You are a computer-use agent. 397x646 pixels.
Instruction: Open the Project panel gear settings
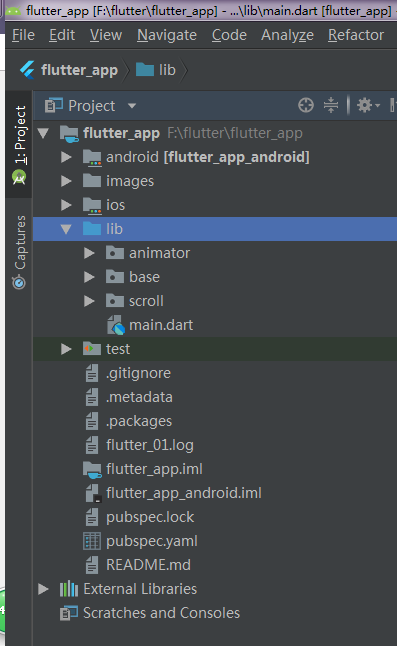tap(368, 105)
